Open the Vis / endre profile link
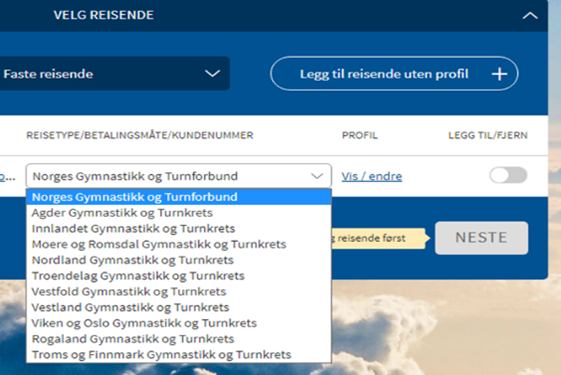This screenshot has height=375, width=561. tap(372, 176)
